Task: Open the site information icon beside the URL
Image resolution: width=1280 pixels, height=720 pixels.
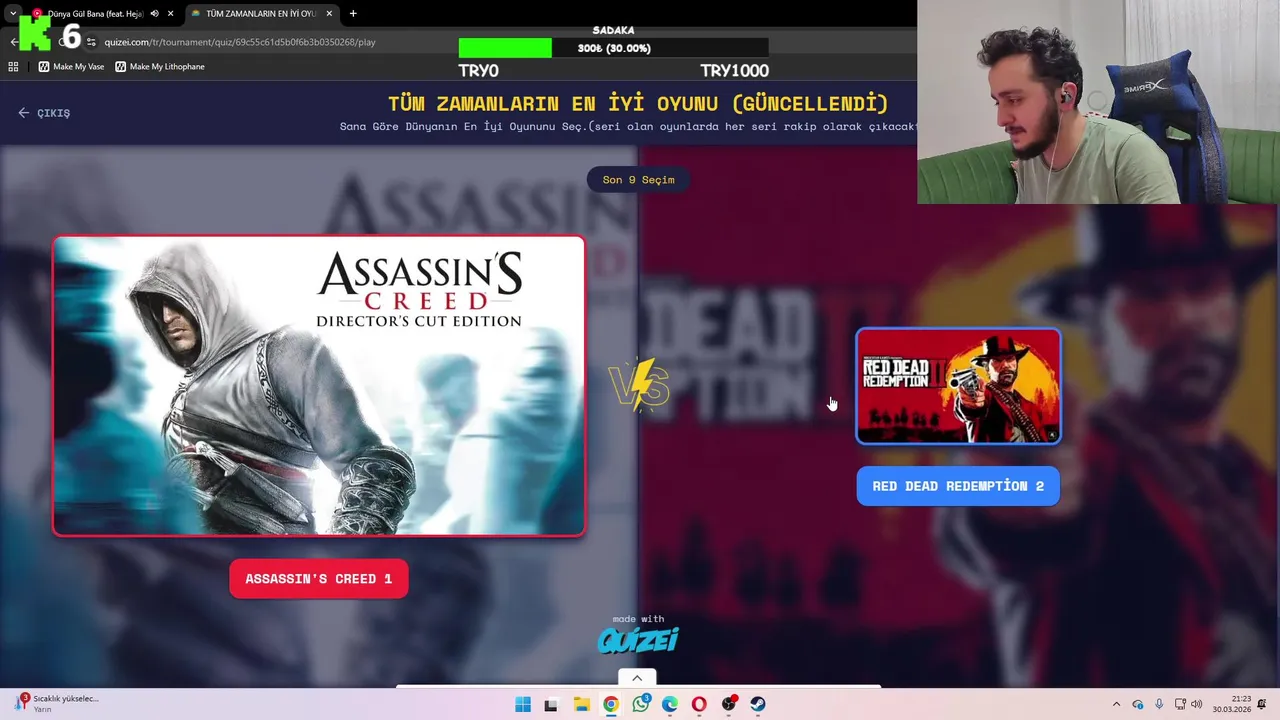Action: [91, 42]
